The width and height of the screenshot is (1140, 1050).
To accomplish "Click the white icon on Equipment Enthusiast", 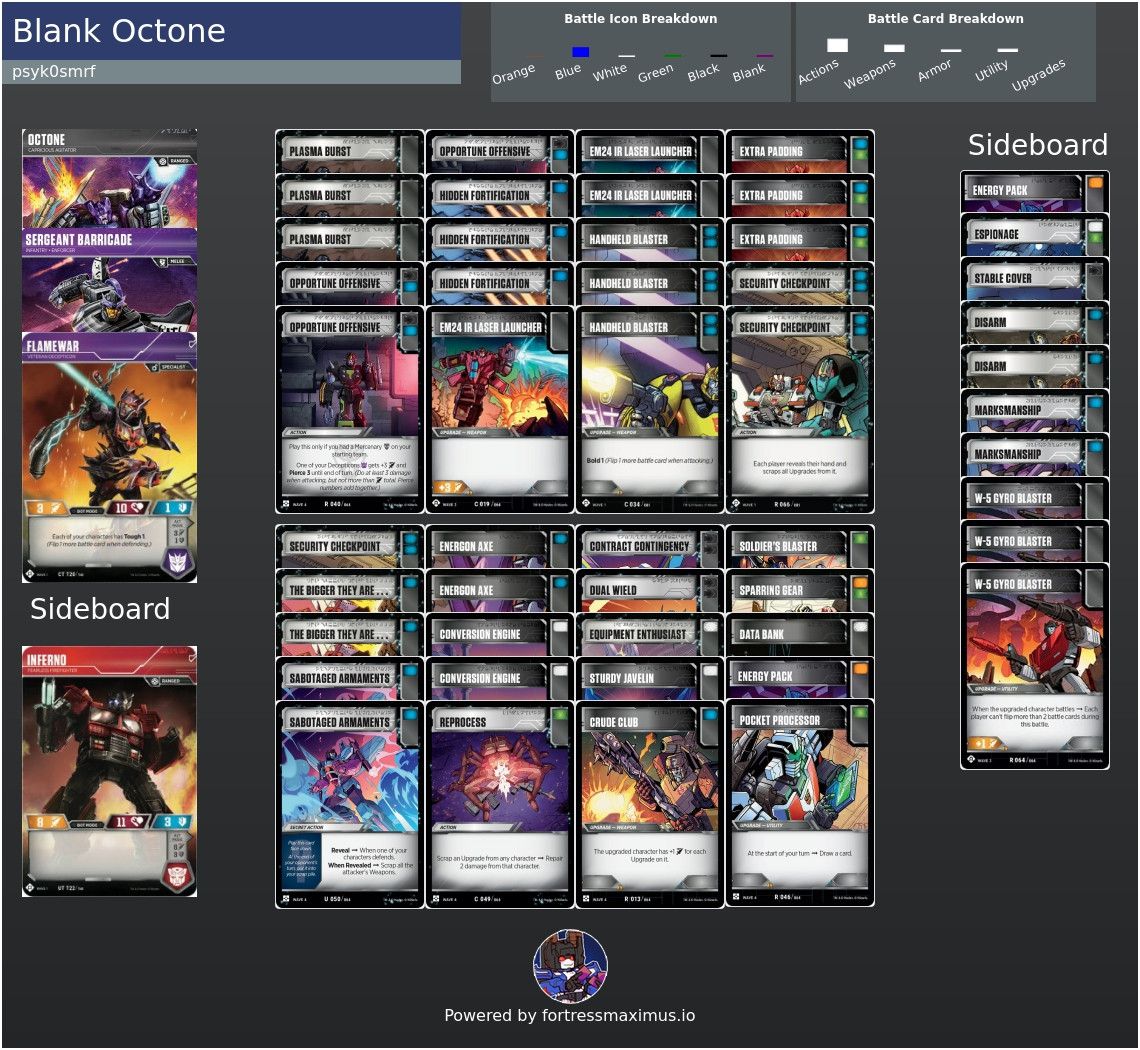I will (710, 627).
